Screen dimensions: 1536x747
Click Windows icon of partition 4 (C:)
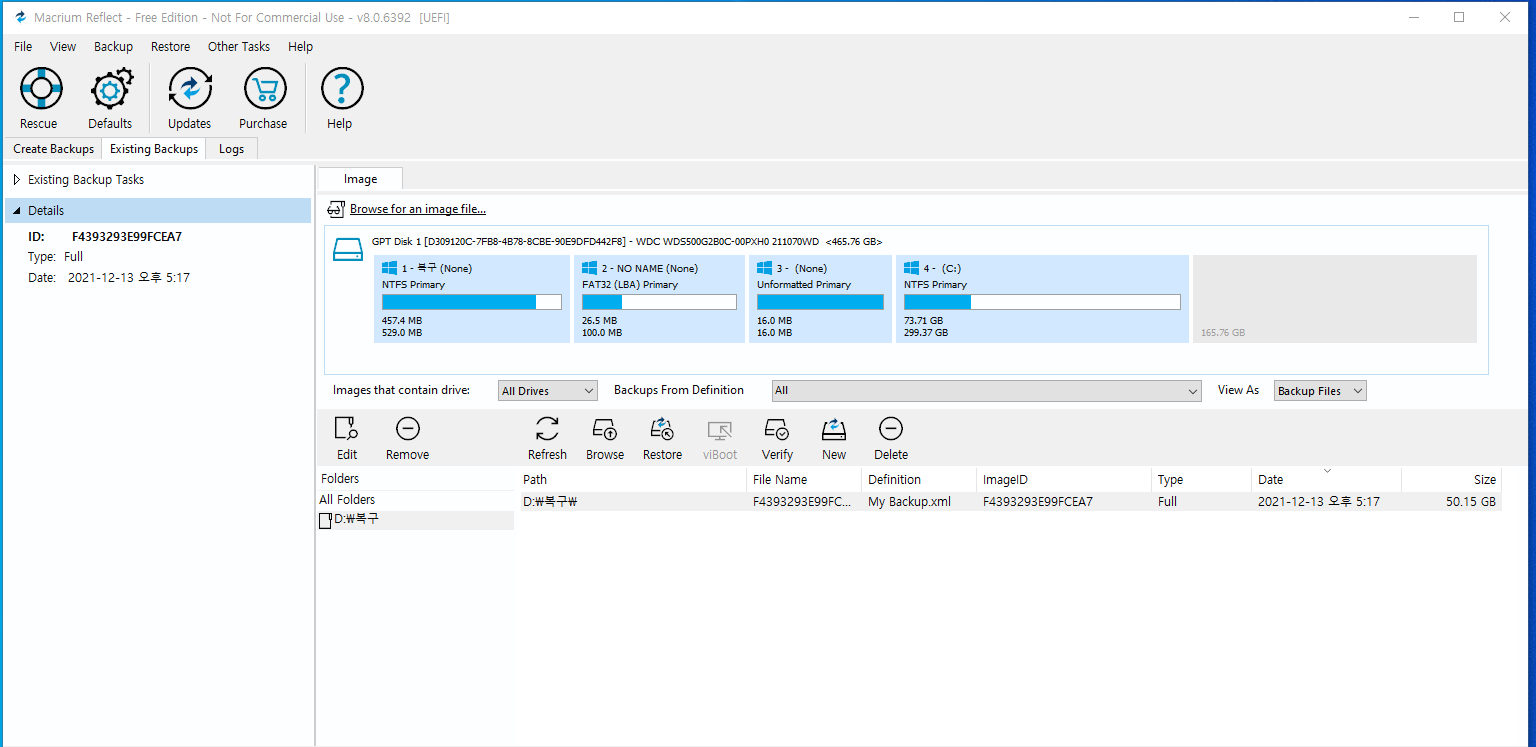912,268
